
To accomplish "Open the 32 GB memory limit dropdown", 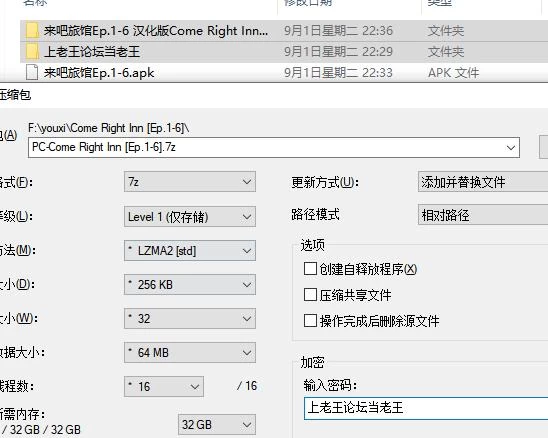I will click(x=217, y=425).
